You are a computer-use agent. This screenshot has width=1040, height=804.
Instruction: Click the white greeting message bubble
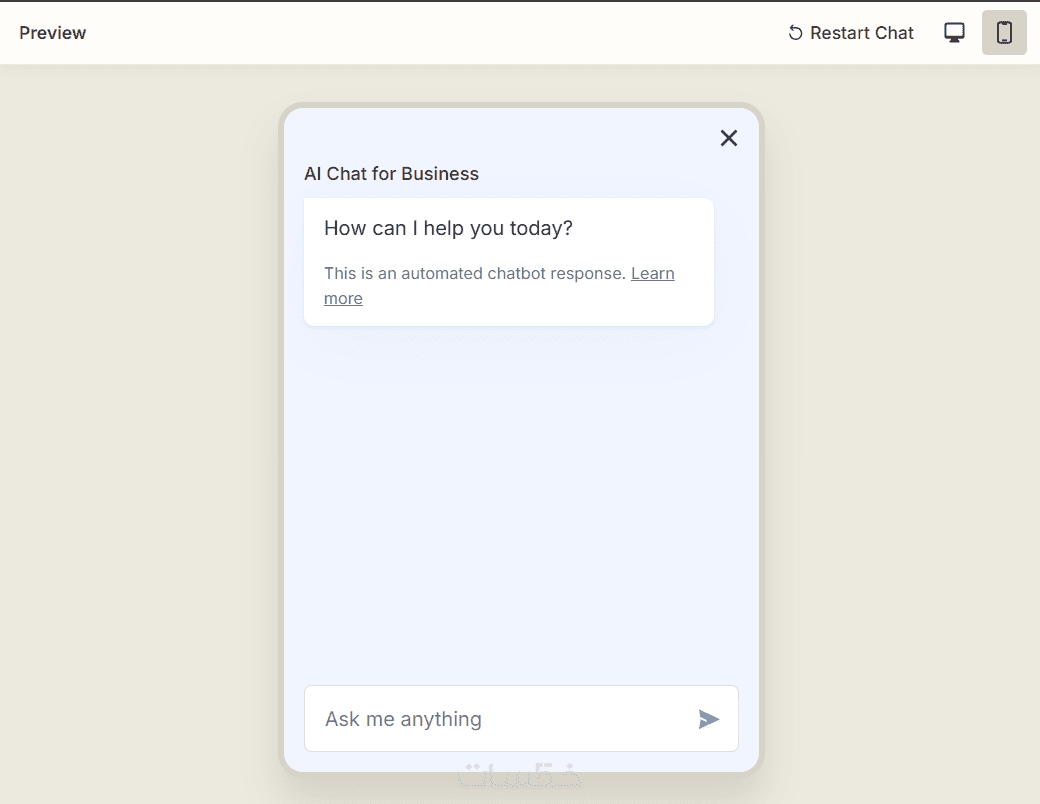[600, 305]
